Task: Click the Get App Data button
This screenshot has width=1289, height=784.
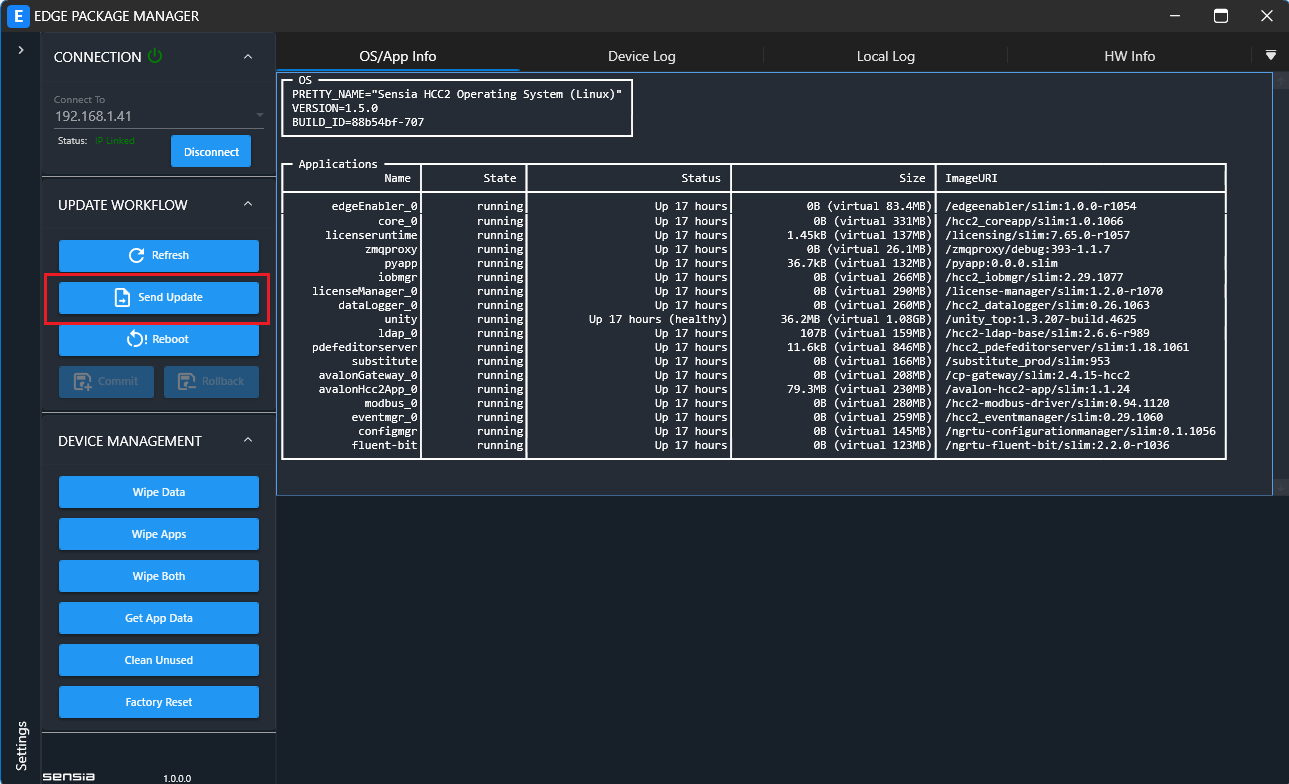Action: click(x=159, y=618)
